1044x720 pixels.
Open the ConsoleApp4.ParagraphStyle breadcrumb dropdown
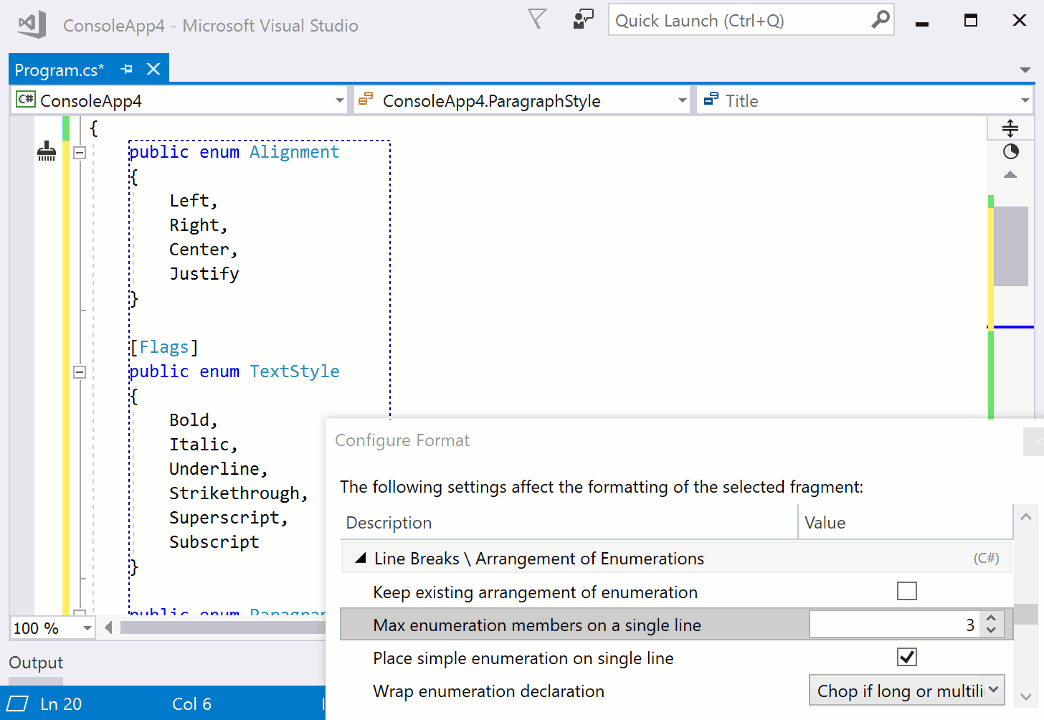click(681, 100)
